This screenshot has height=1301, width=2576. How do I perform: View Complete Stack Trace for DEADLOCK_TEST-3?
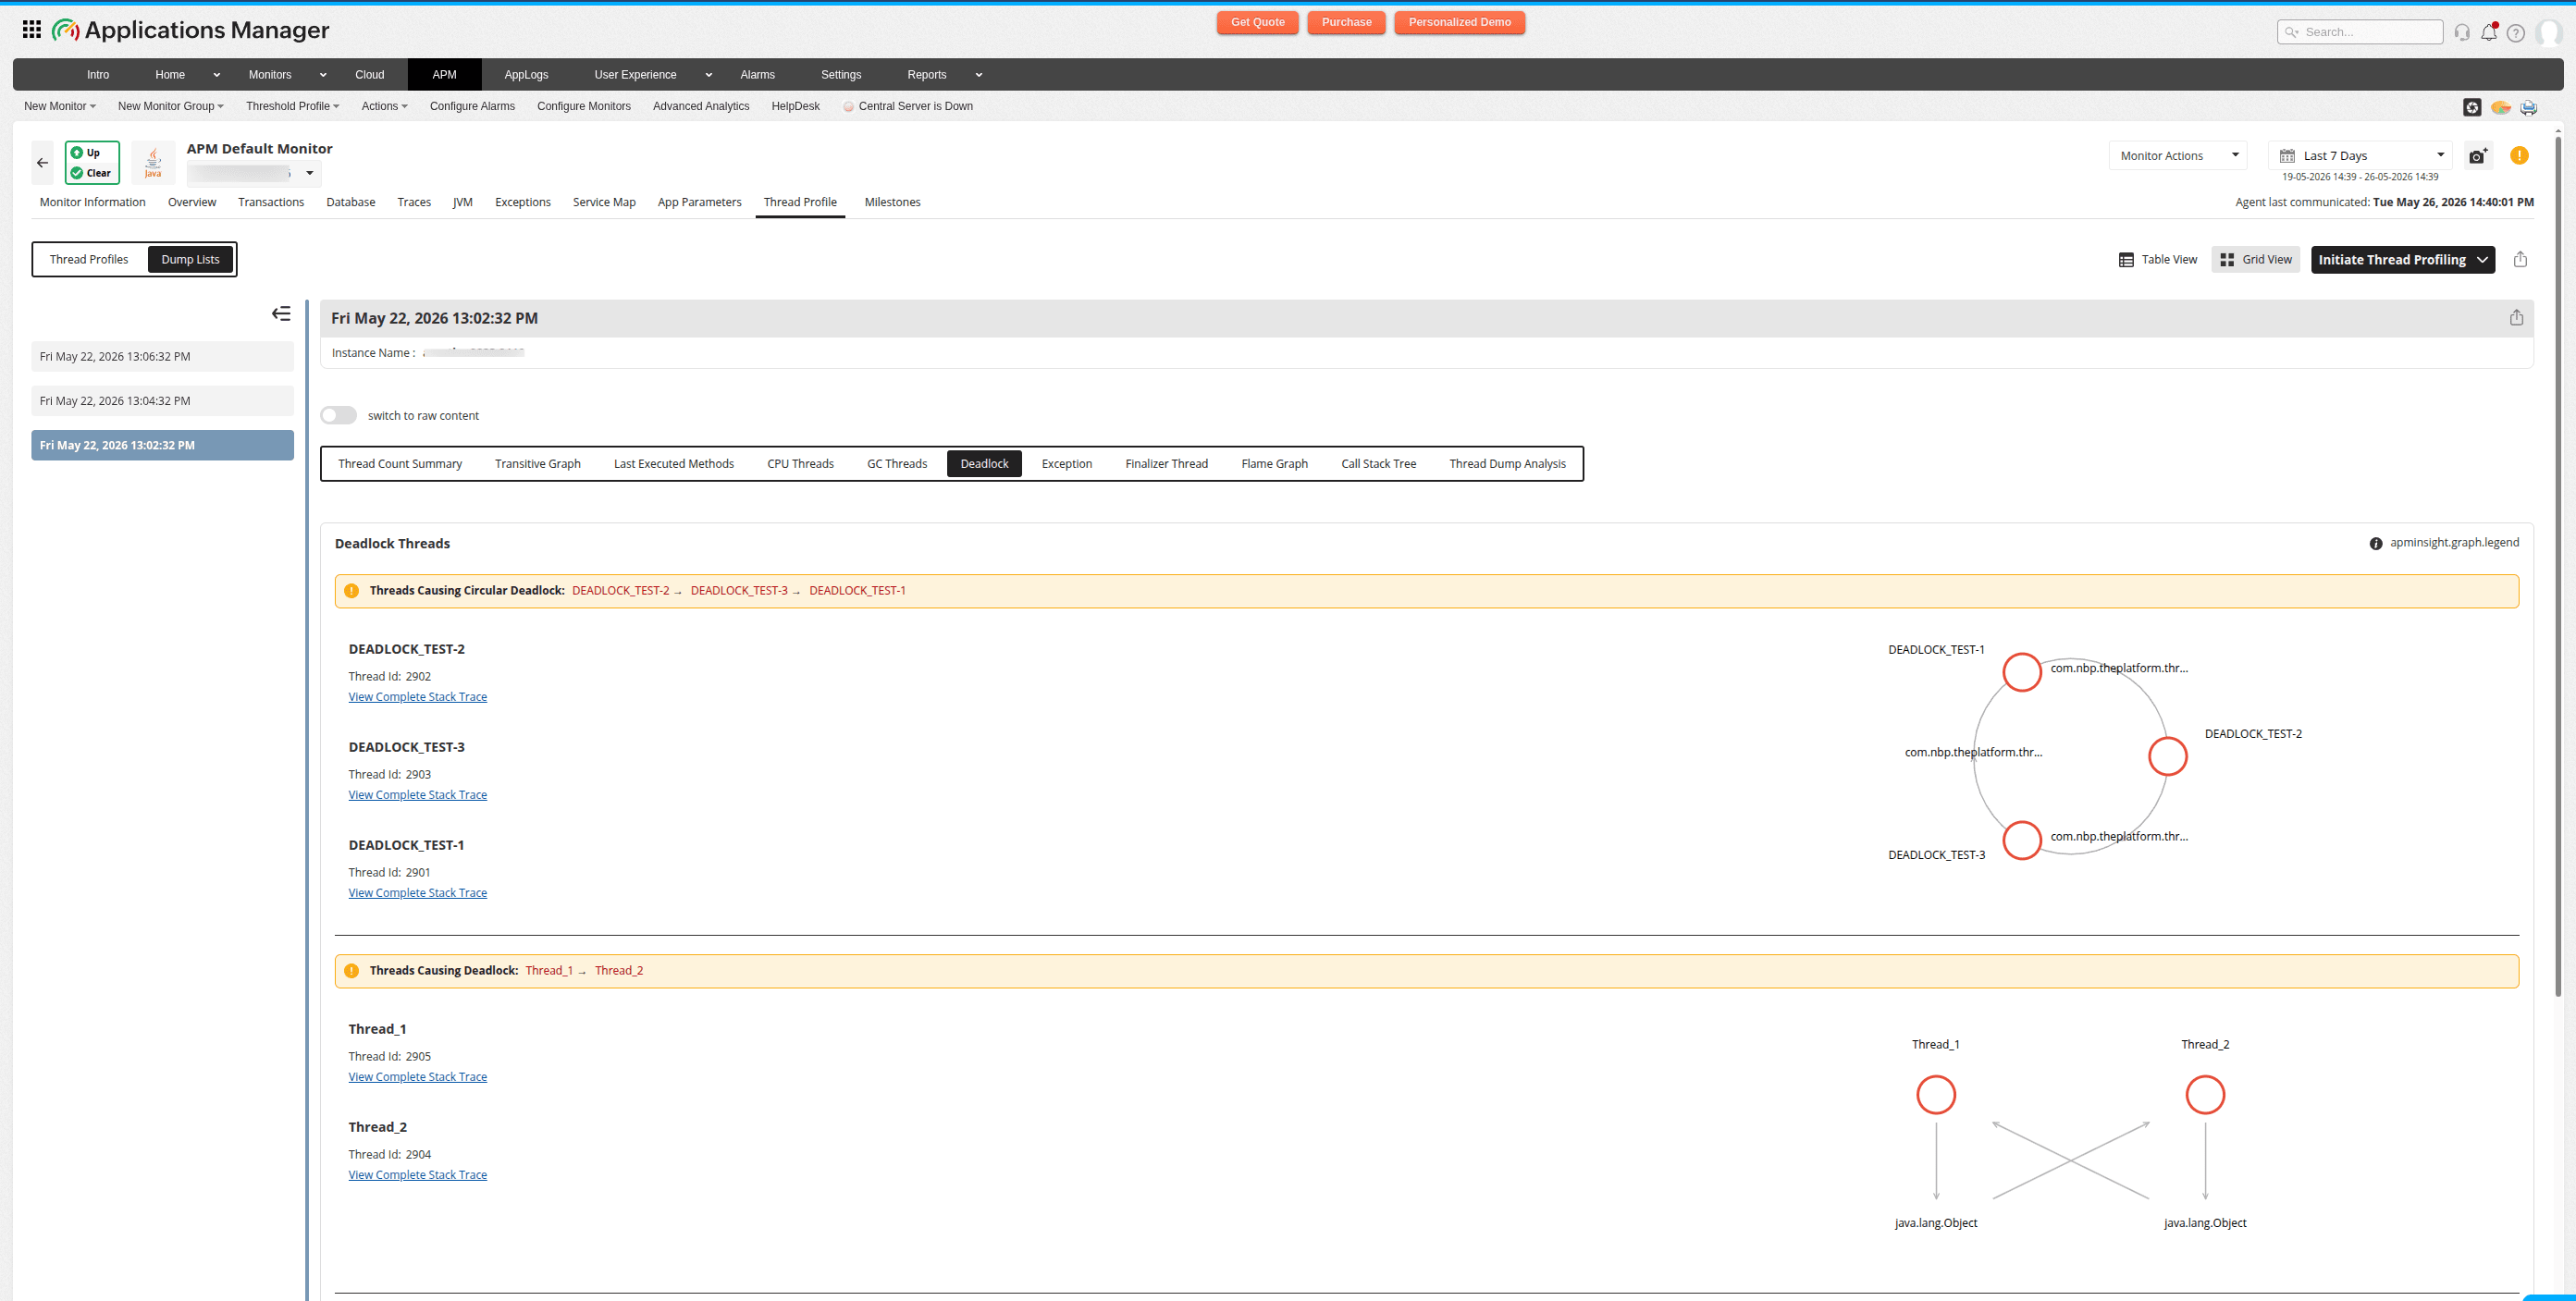tap(417, 795)
